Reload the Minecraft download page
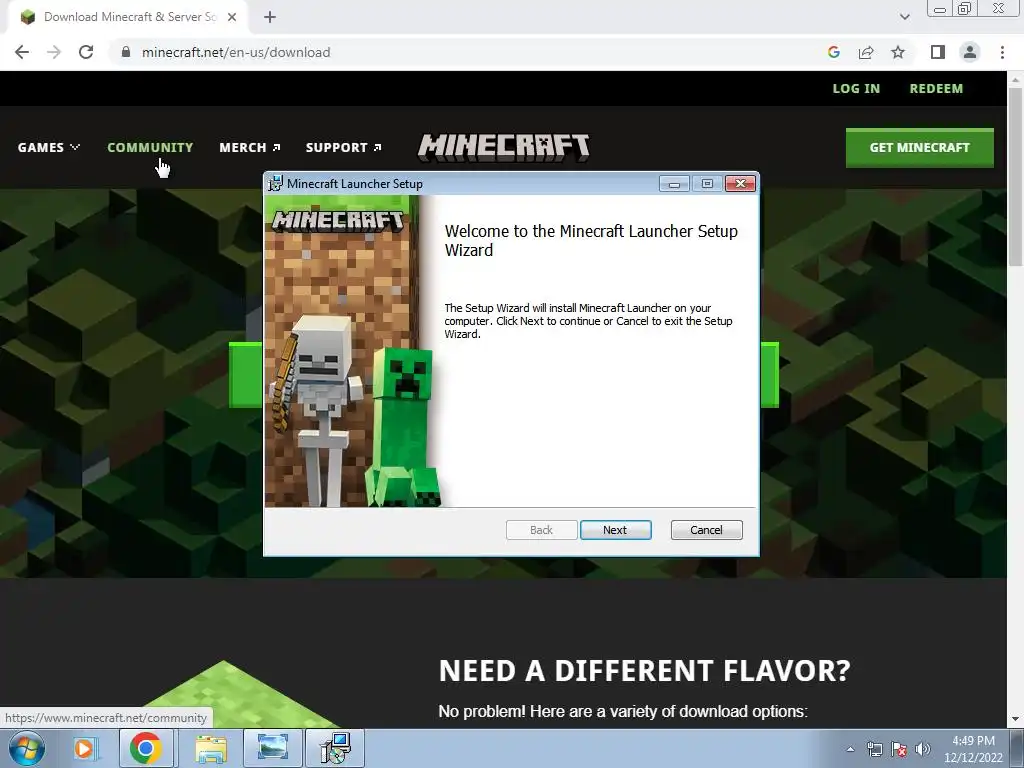 tap(86, 52)
